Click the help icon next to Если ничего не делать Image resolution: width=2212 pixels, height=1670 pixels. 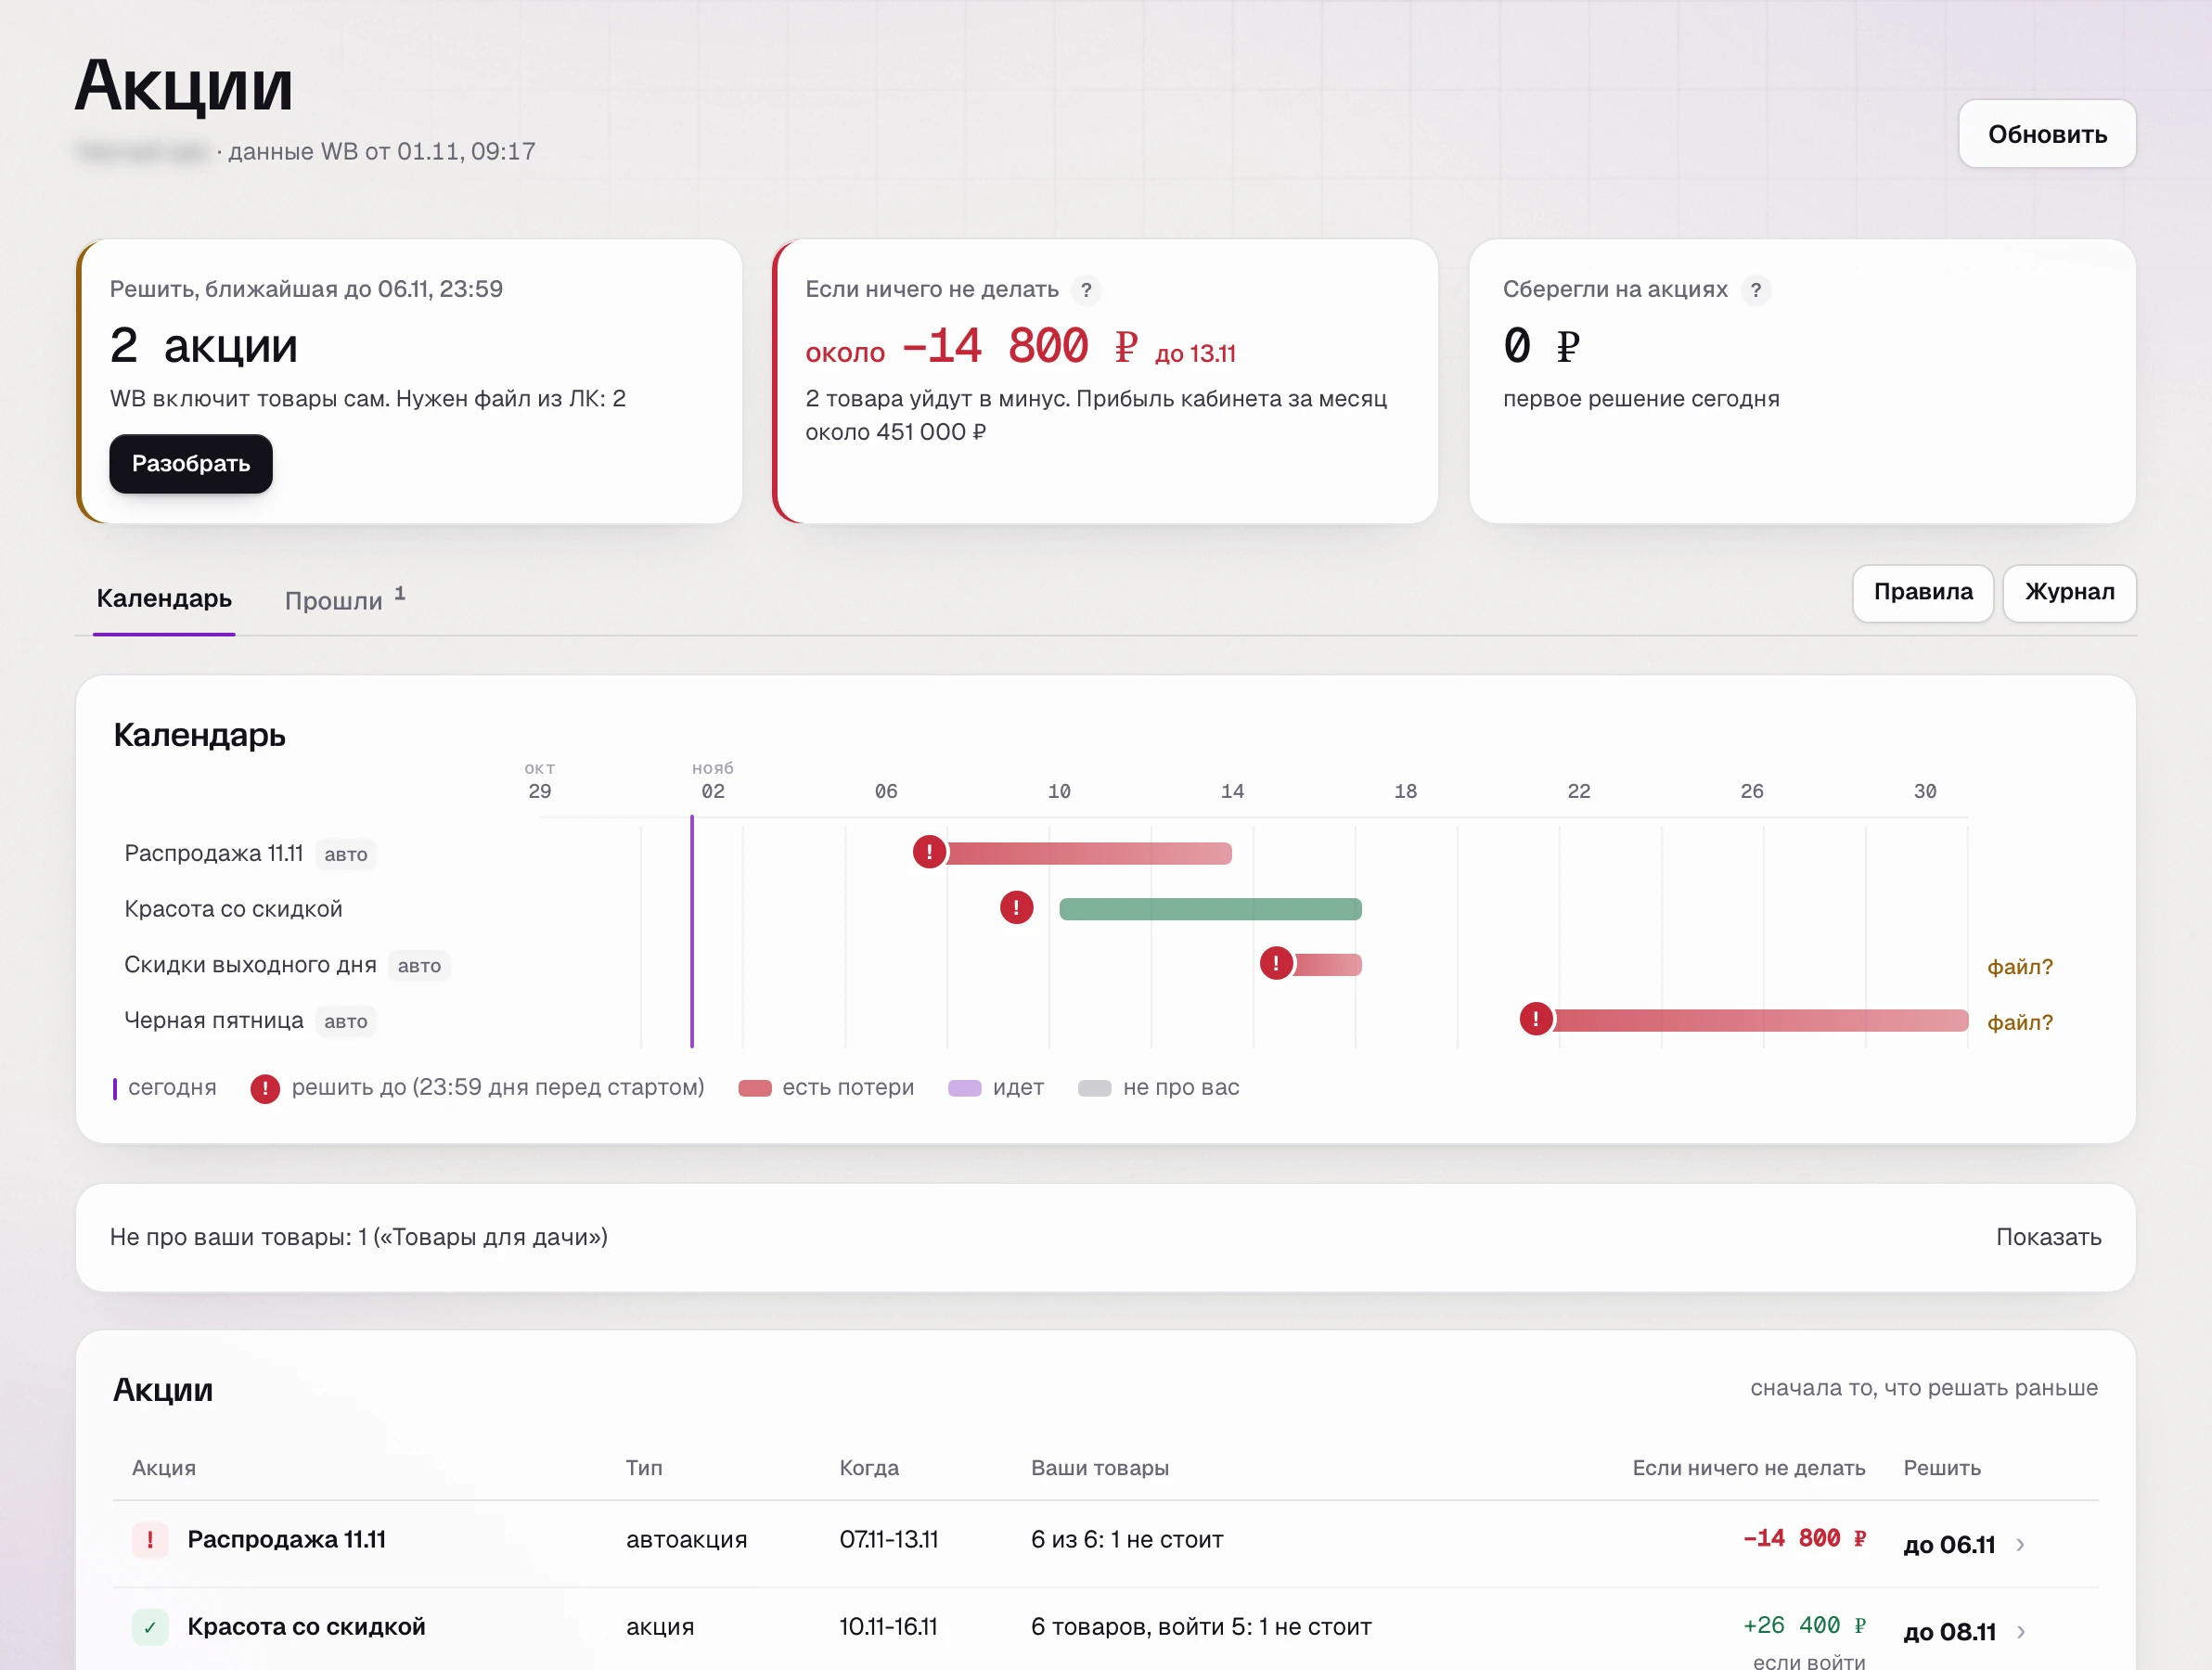[1086, 290]
